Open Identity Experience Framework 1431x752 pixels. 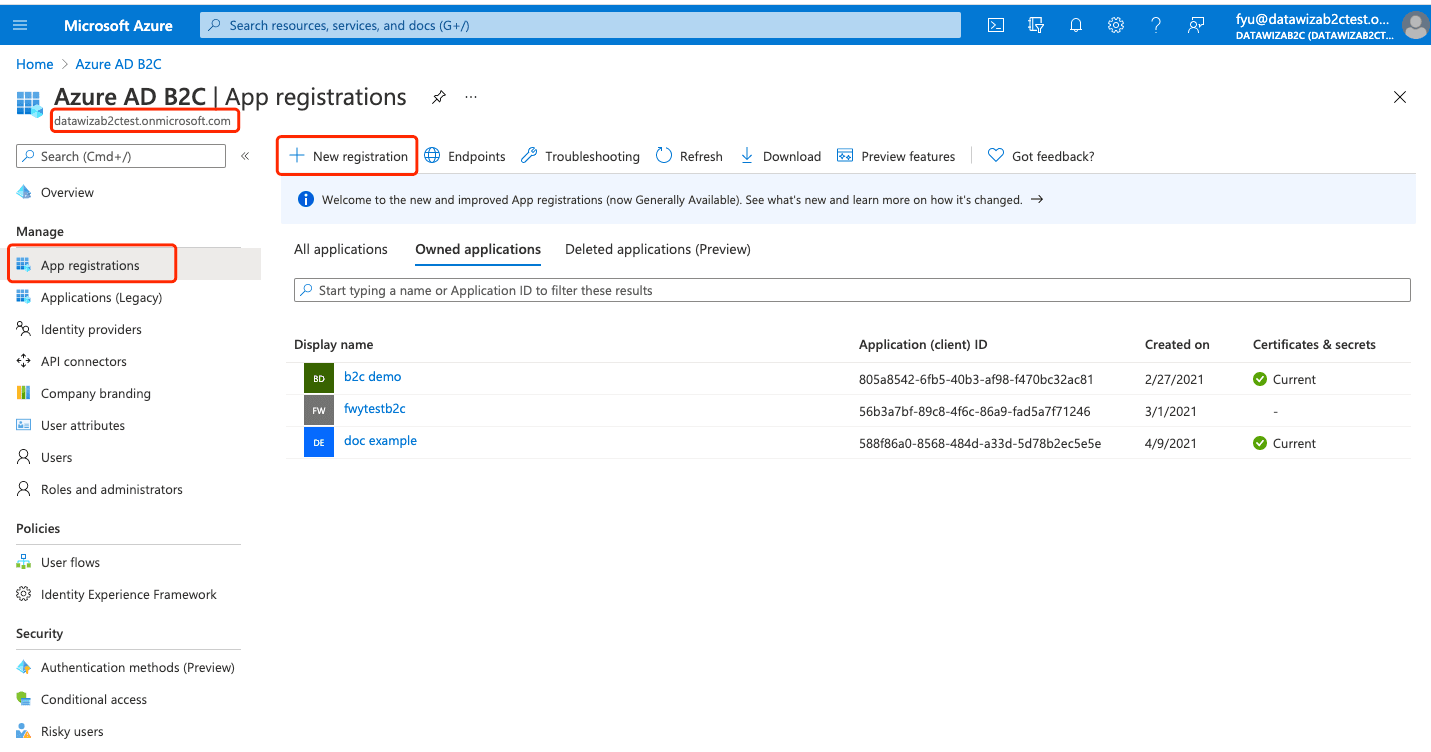point(129,594)
